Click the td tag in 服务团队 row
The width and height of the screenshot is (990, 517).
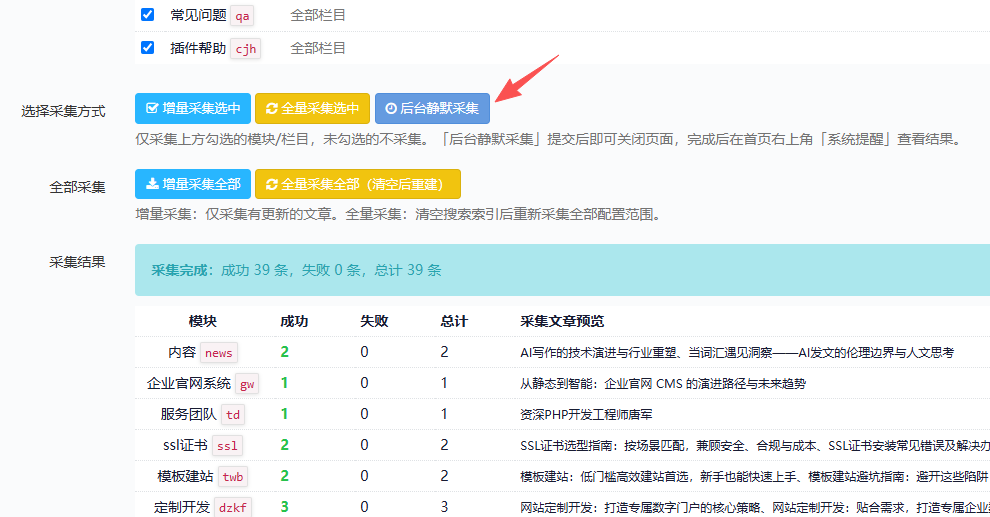tap(233, 415)
